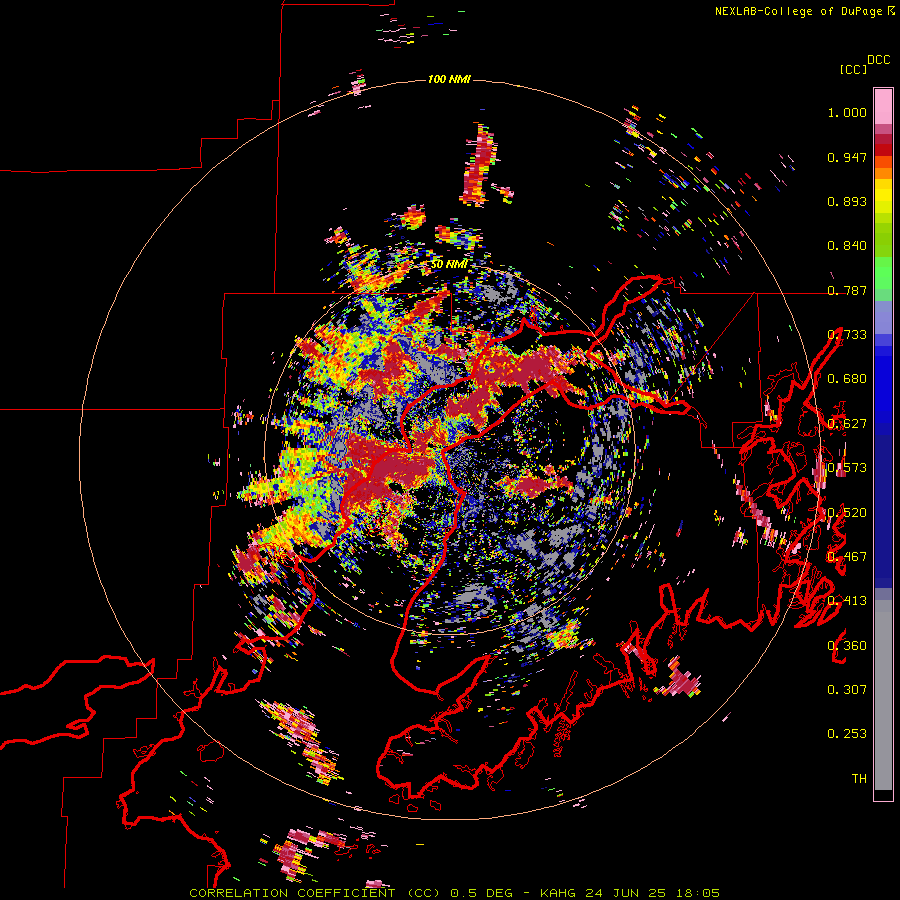This screenshot has width=900, height=900.
Task: Select the 0.787 scale value
Action: point(847,290)
